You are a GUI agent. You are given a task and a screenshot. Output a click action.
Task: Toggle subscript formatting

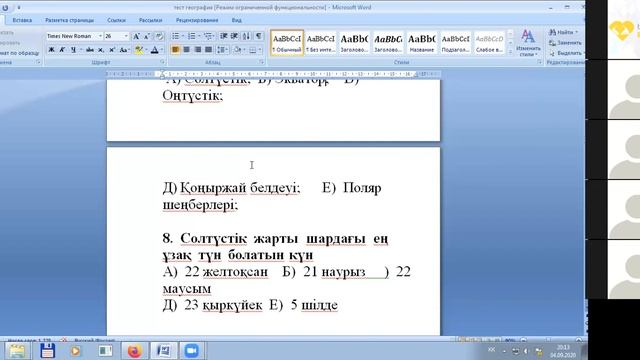pos(101,50)
